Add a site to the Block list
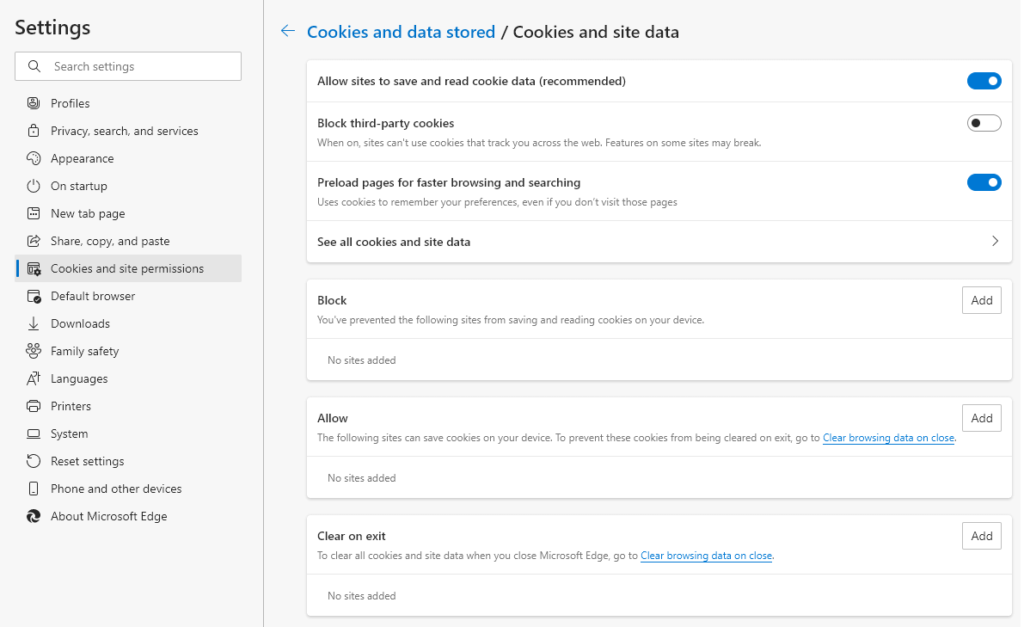This screenshot has width=1024, height=627. (981, 300)
